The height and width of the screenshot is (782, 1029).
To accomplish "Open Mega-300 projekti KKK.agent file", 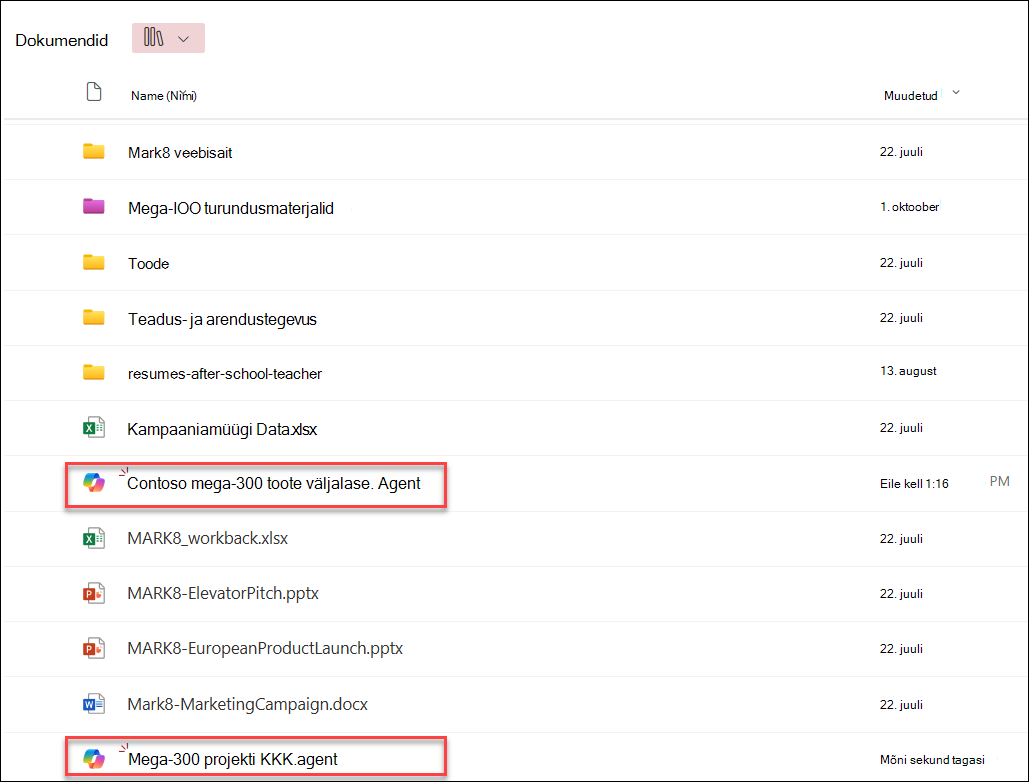I will (232, 760).
